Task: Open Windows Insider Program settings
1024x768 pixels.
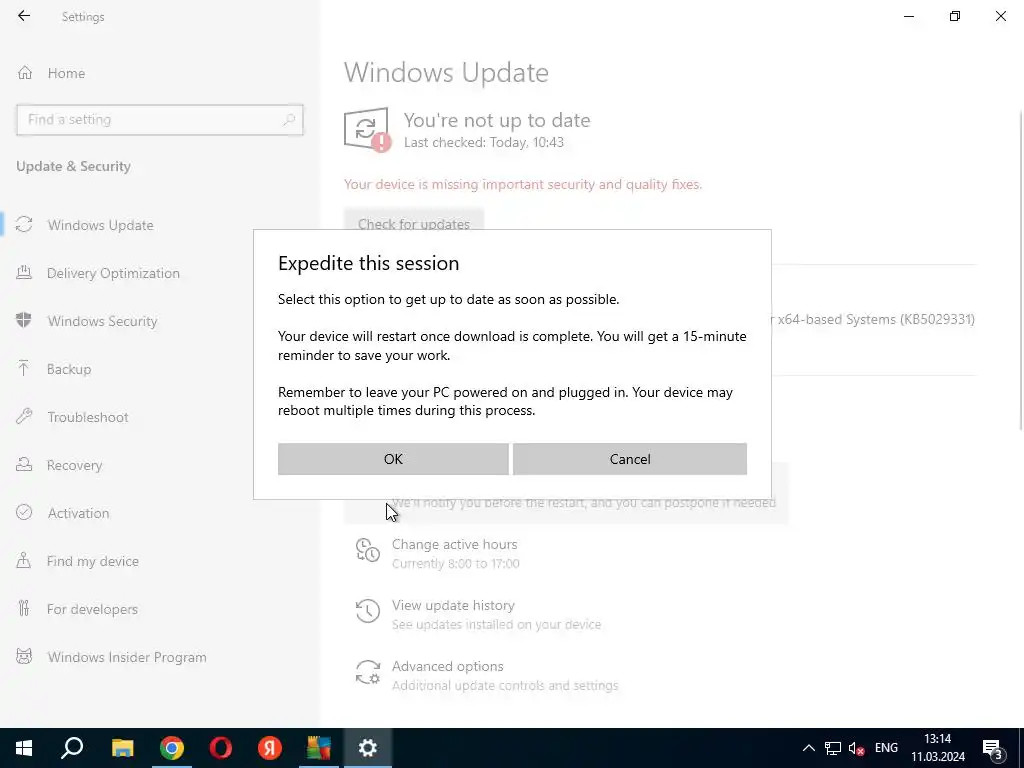Action: pyautogui.click(x=127, y=657)
